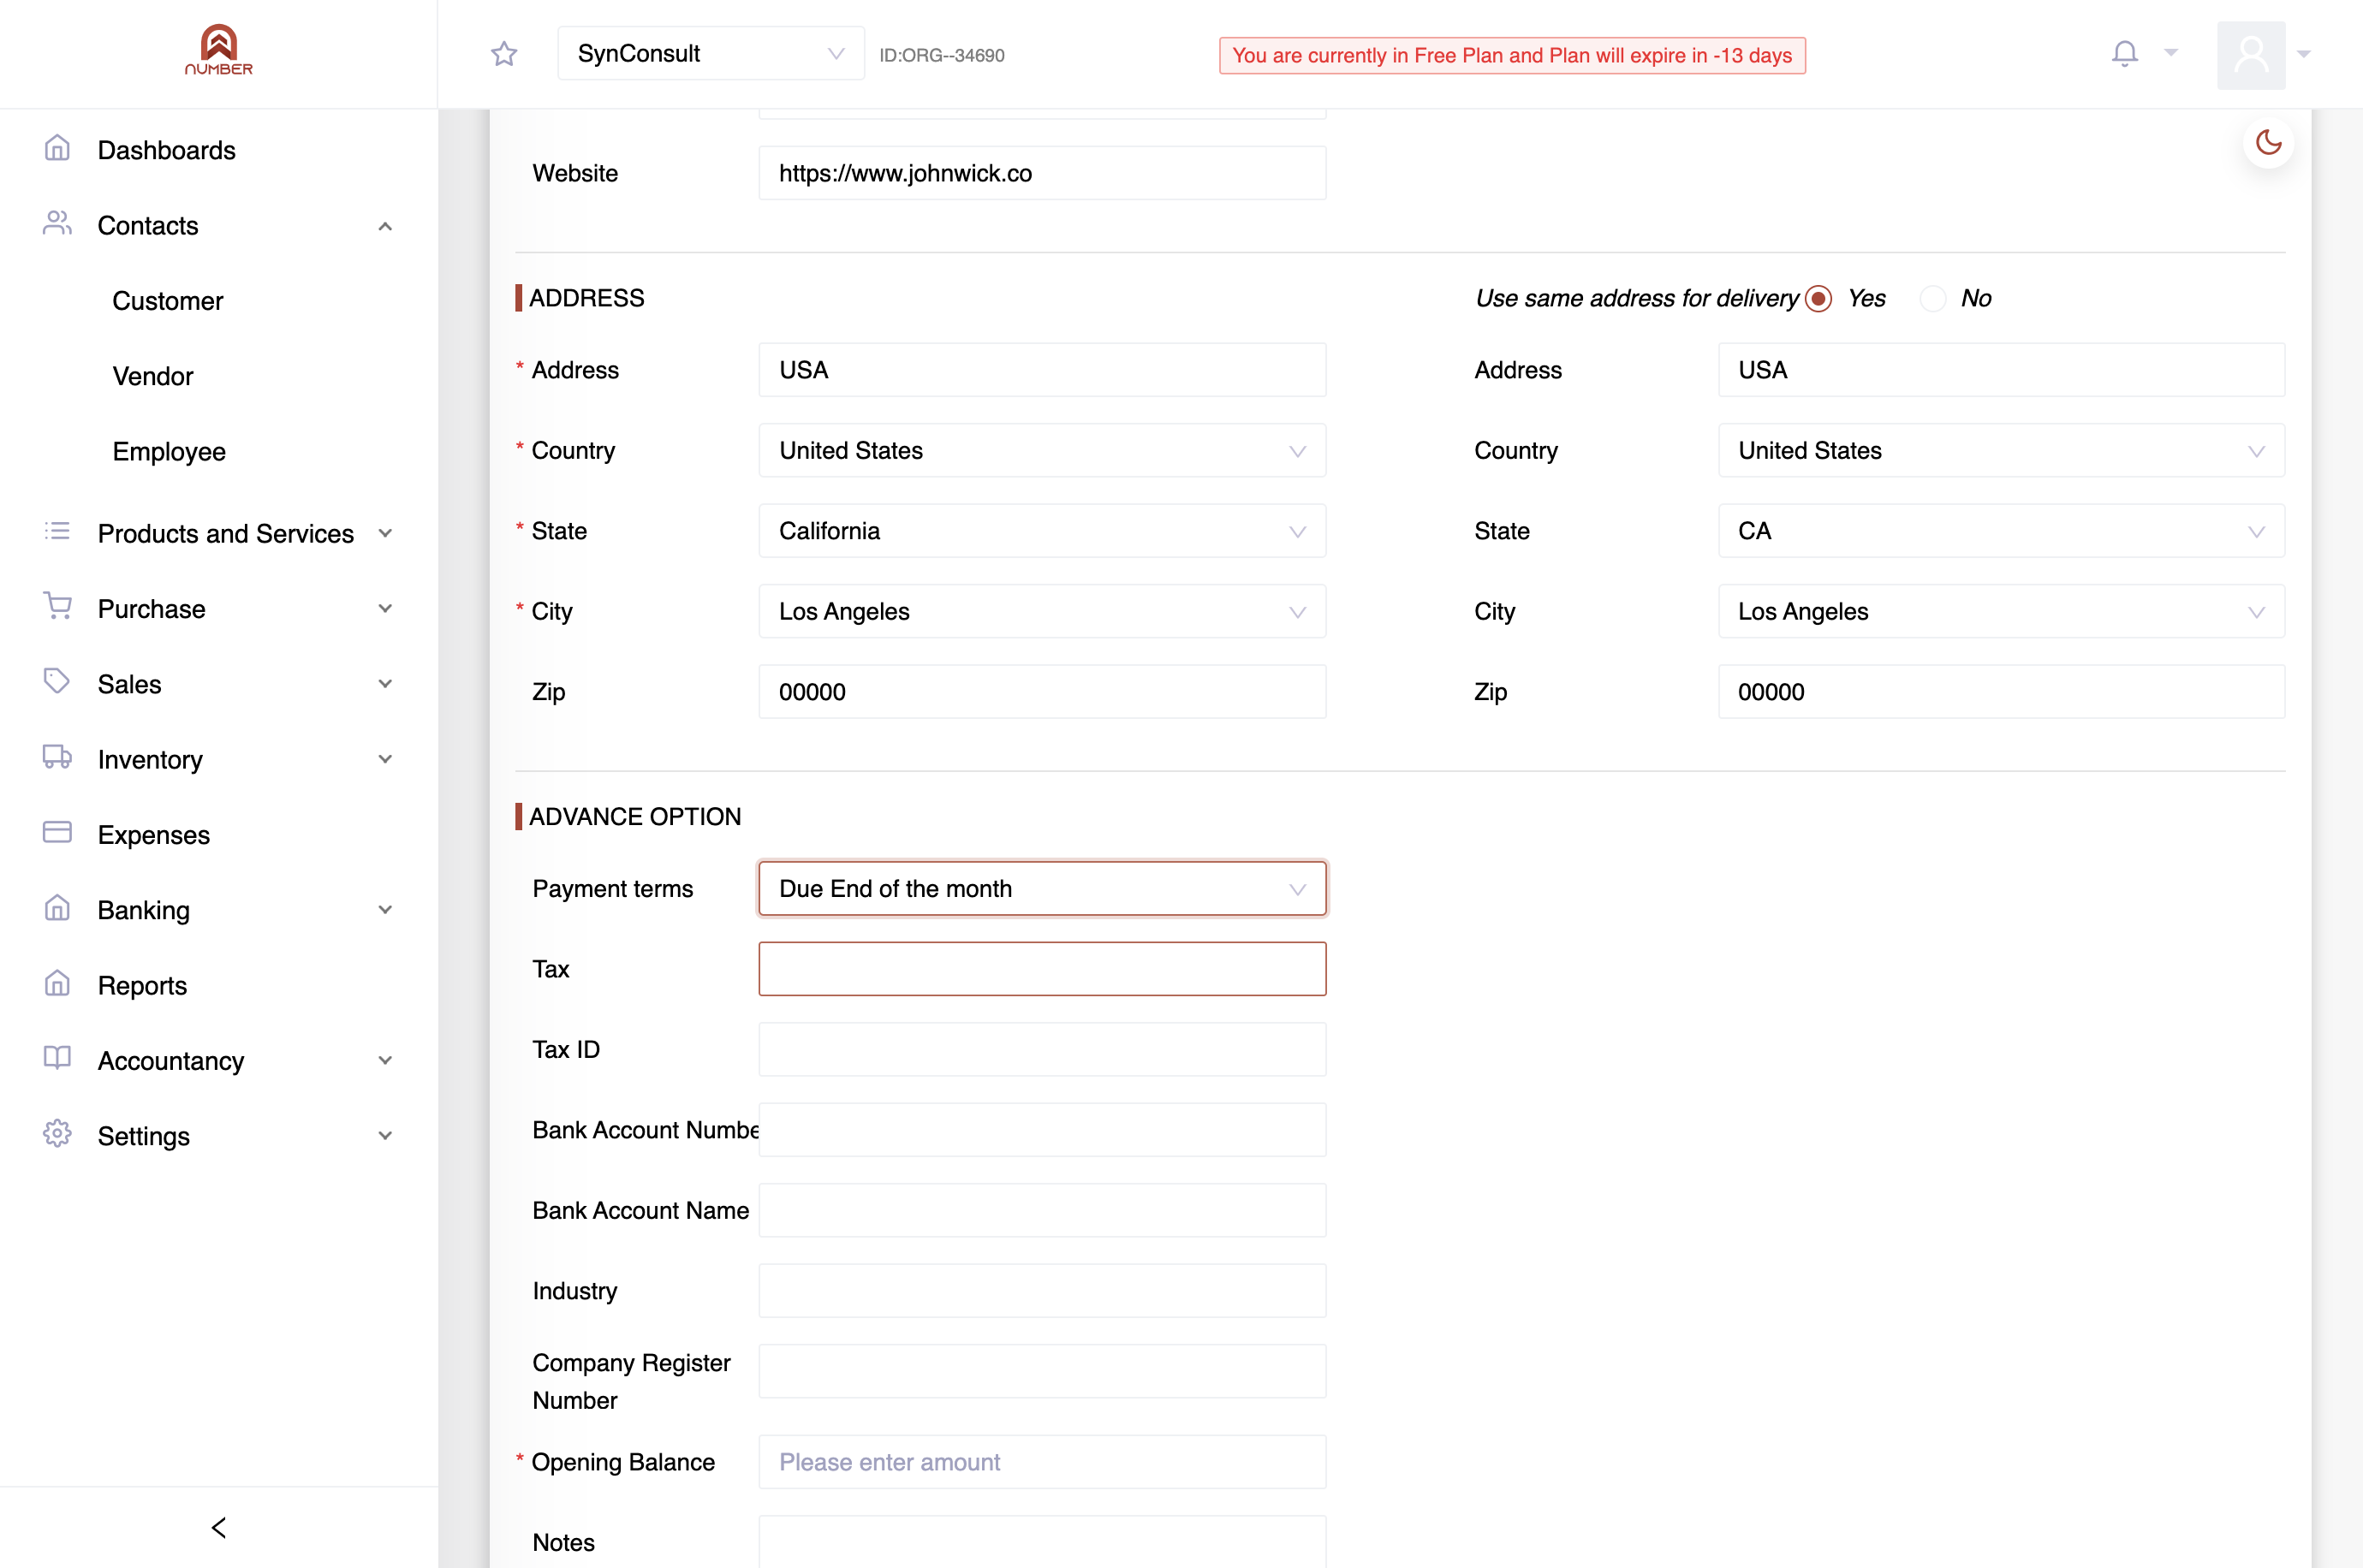The width and height of the screenshot is (2363, 1568).
Task: Click the favorite star icon
Action: (504, 54)
